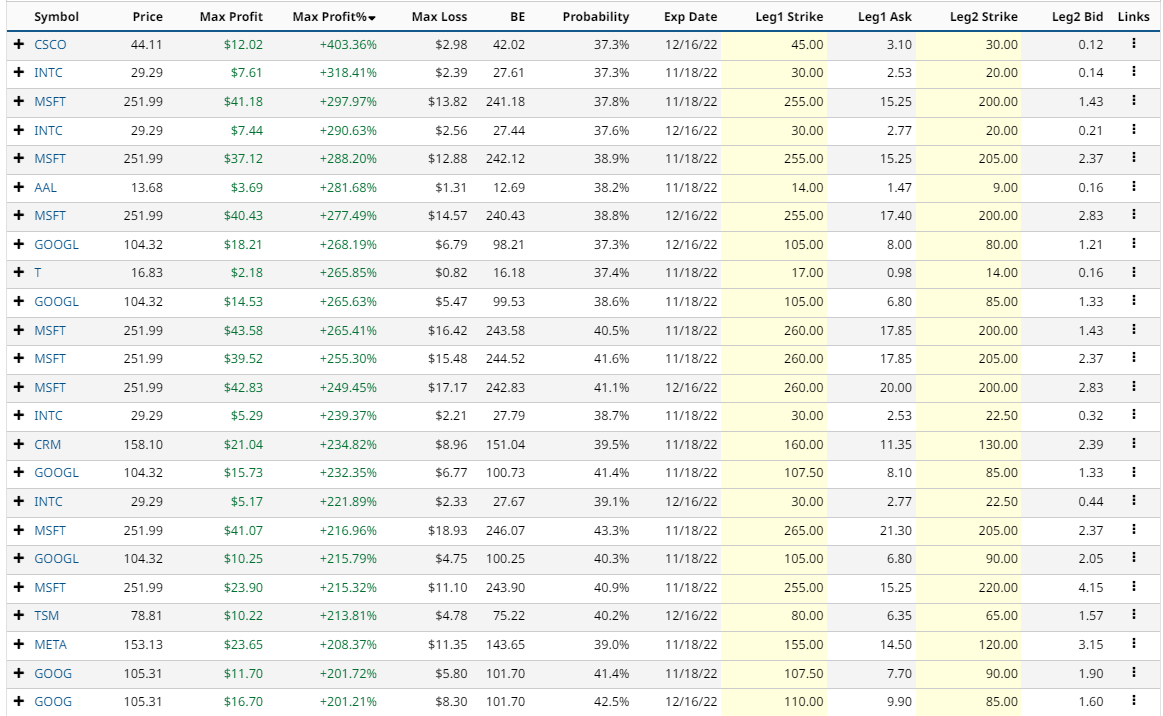Open the AAL ticker link

[46, 188]
